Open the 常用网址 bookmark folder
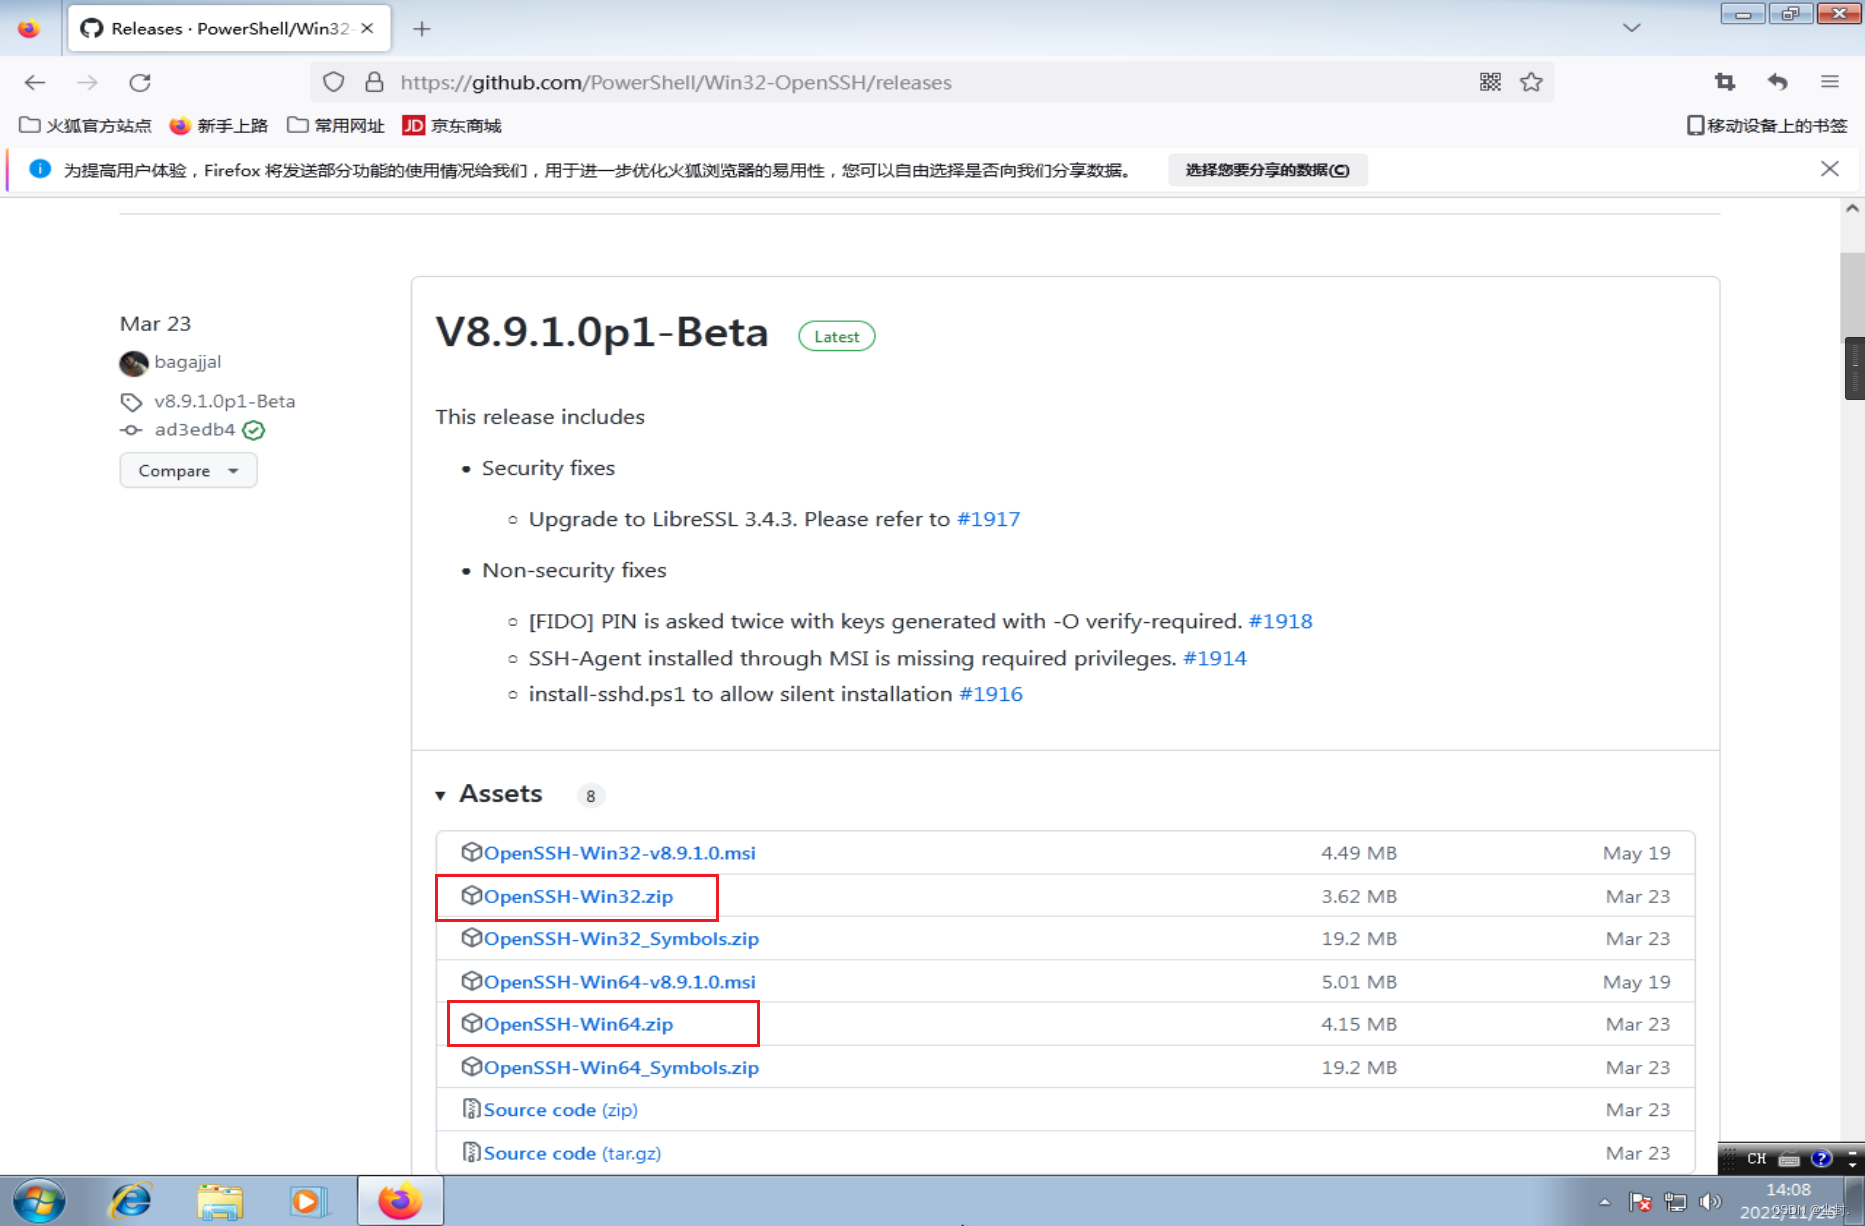This screenshot has width=1865, height=1226. (336, 125)
